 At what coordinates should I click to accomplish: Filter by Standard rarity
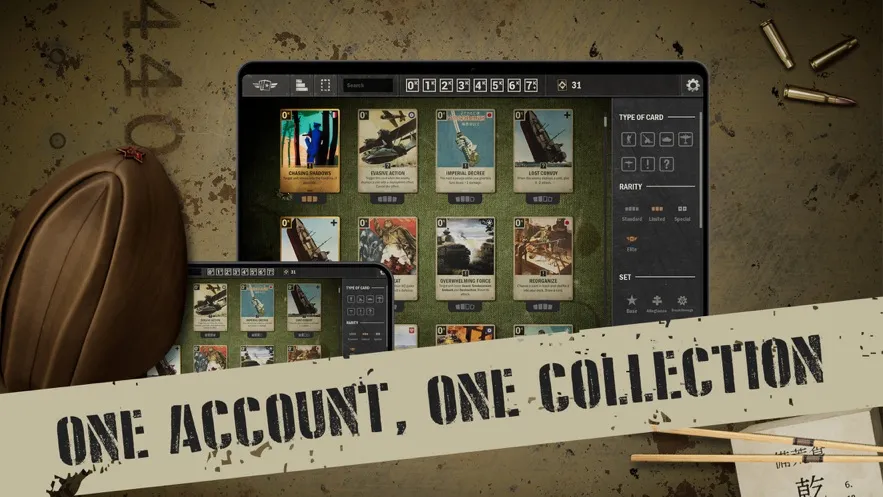632,213
